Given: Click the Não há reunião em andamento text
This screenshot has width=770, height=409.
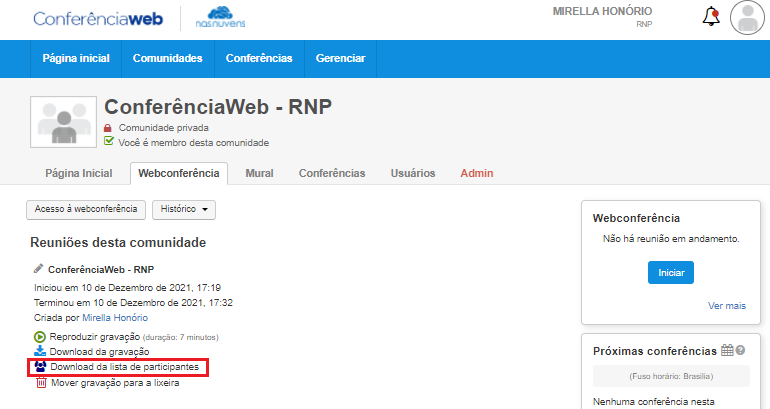Looking at the screenshot, I should (671, 239).
